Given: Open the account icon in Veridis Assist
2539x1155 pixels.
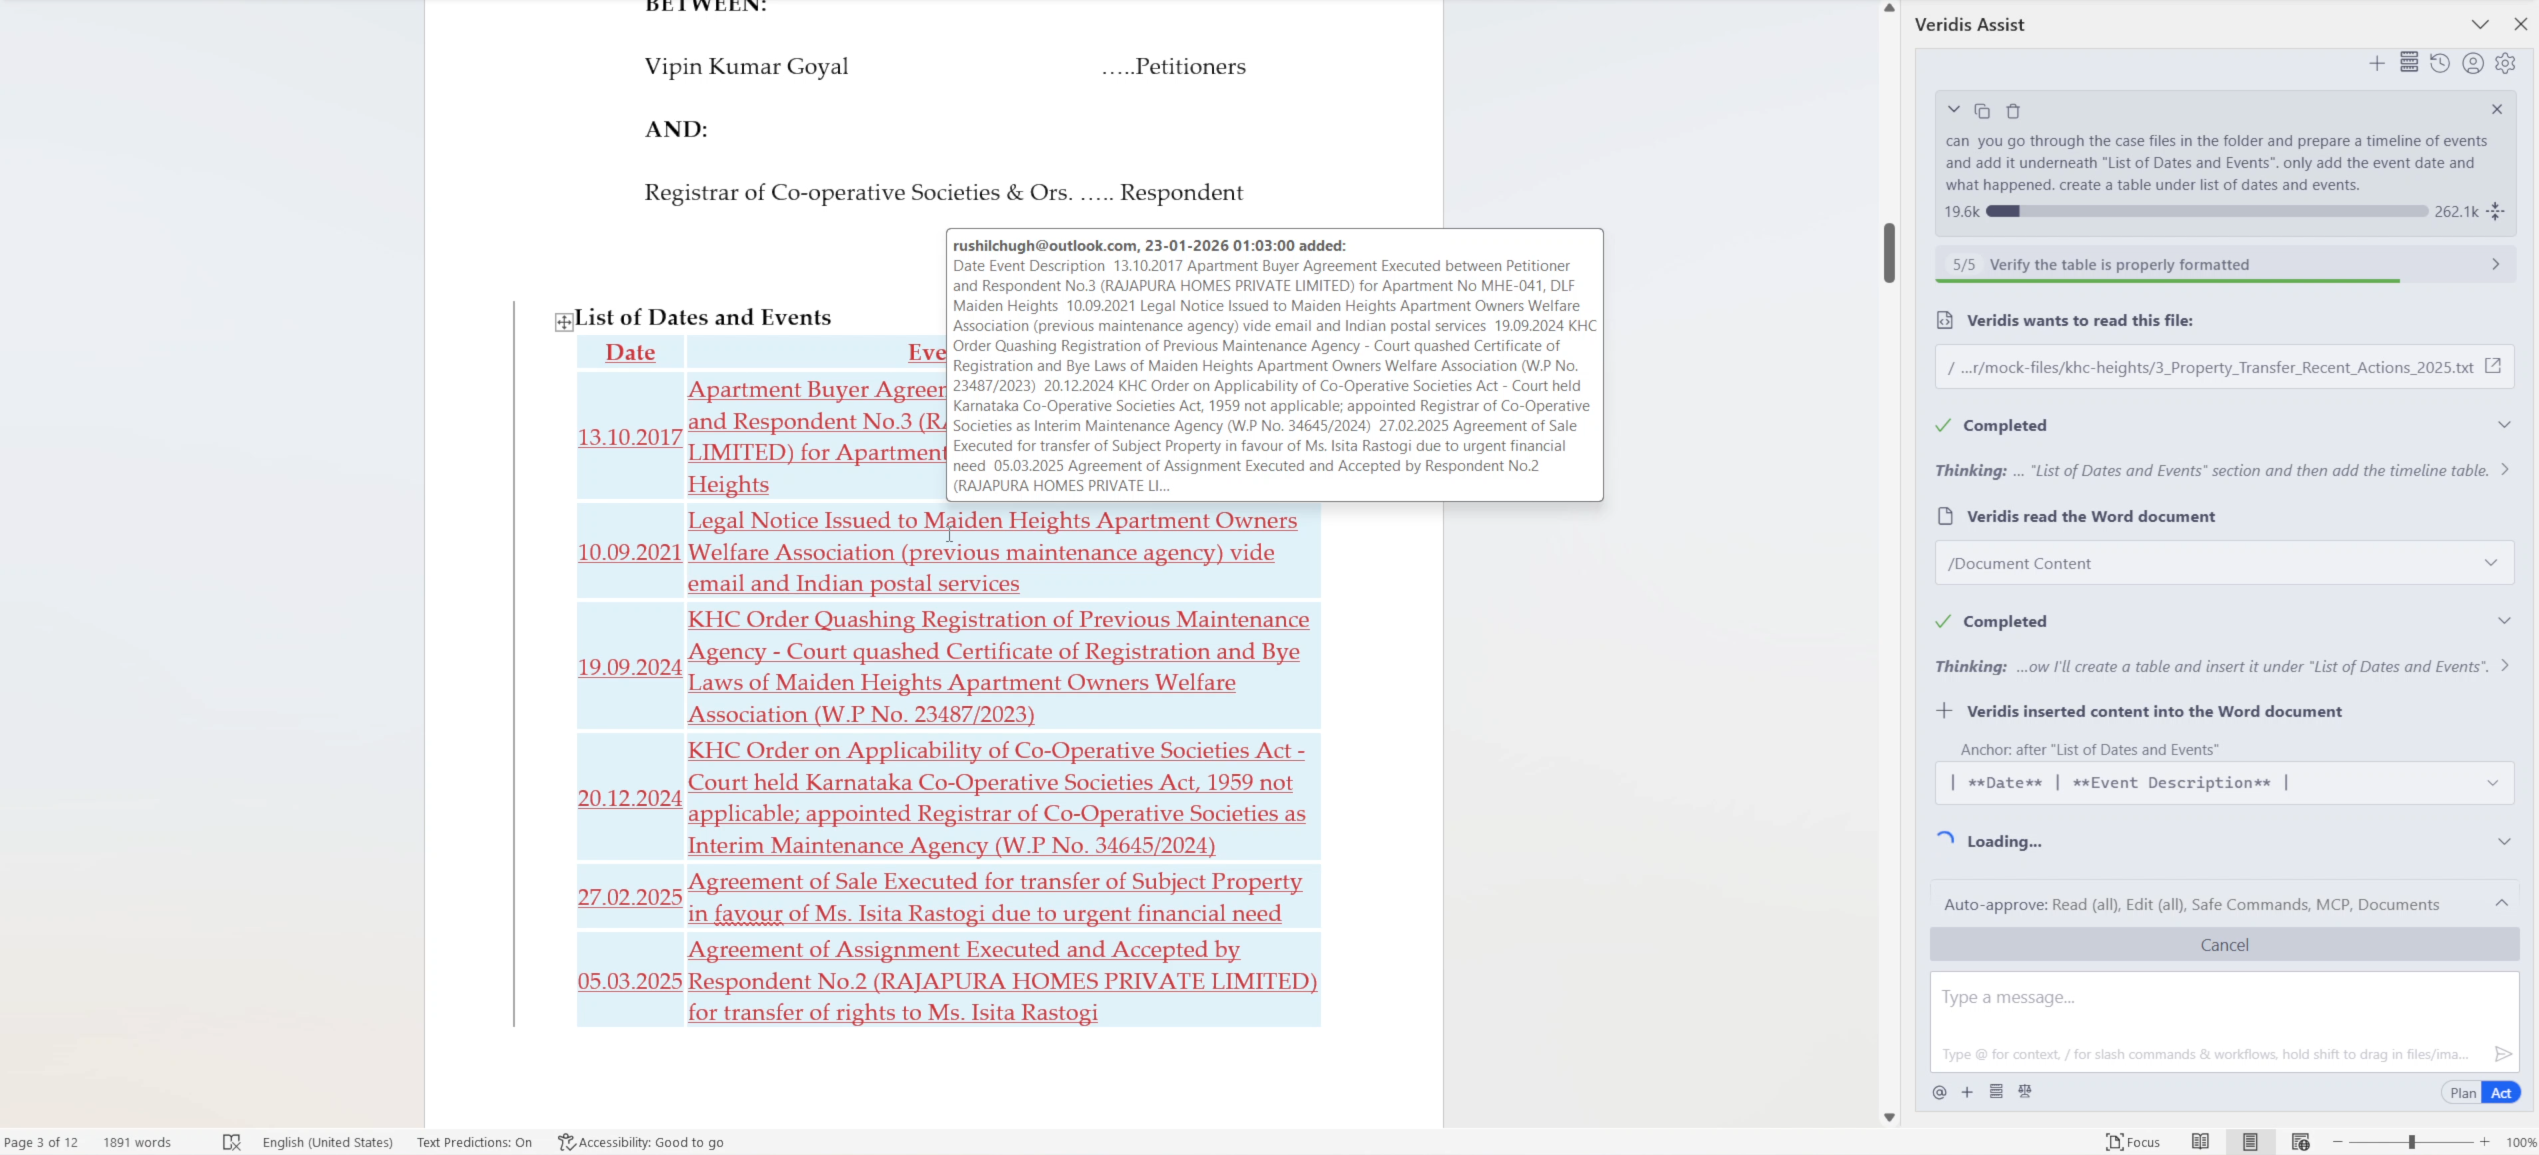Looking at the screenshot, I should point(2472,63).
